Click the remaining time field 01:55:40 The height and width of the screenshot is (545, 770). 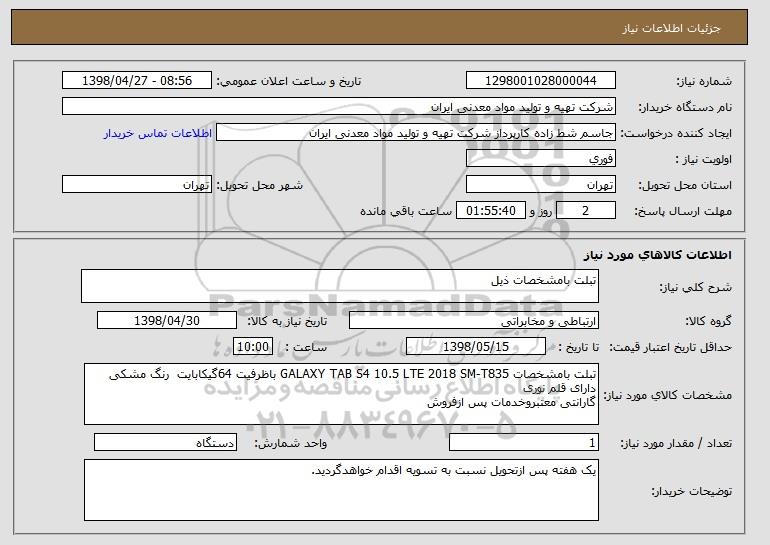pos(491,211)
